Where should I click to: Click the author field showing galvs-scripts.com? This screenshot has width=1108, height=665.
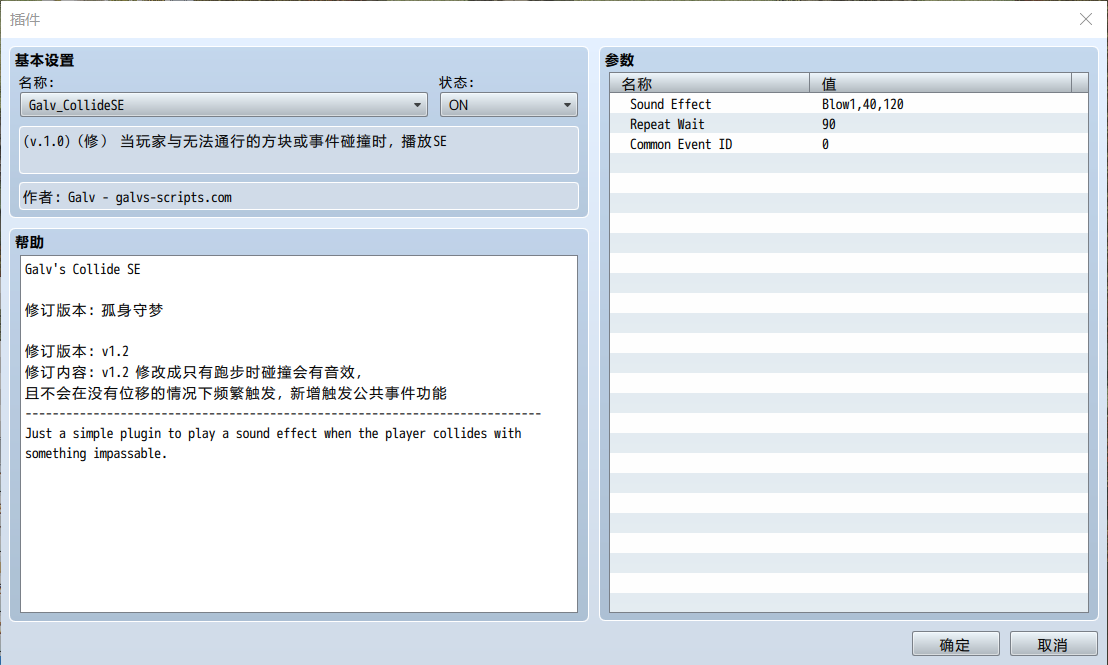pos(299,196)
